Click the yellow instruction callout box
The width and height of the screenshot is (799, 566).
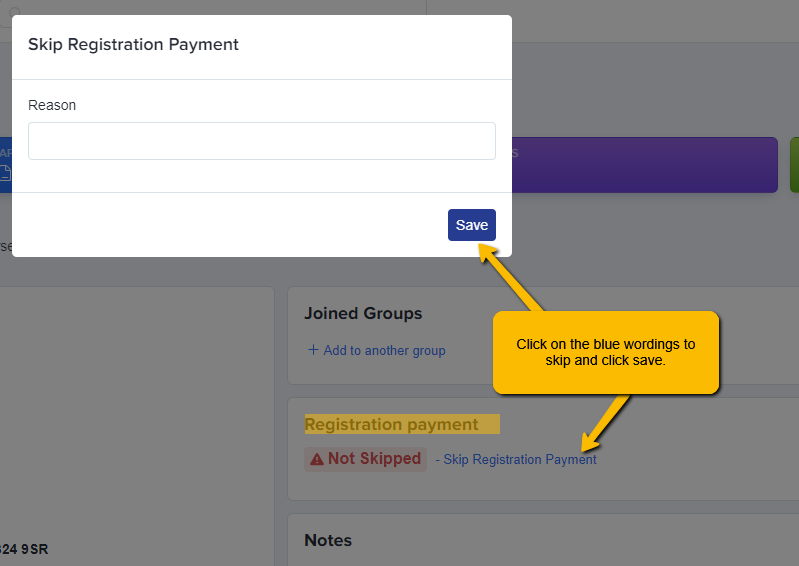(606, 352)
